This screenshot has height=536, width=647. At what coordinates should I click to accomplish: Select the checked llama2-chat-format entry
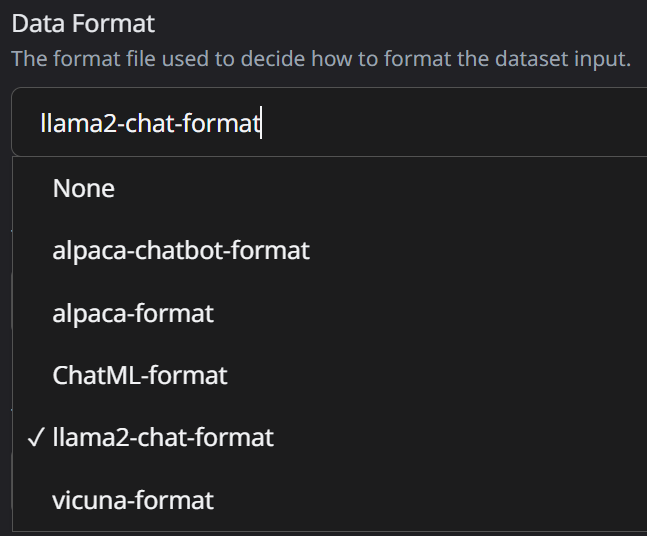click(x=163, y=438)
